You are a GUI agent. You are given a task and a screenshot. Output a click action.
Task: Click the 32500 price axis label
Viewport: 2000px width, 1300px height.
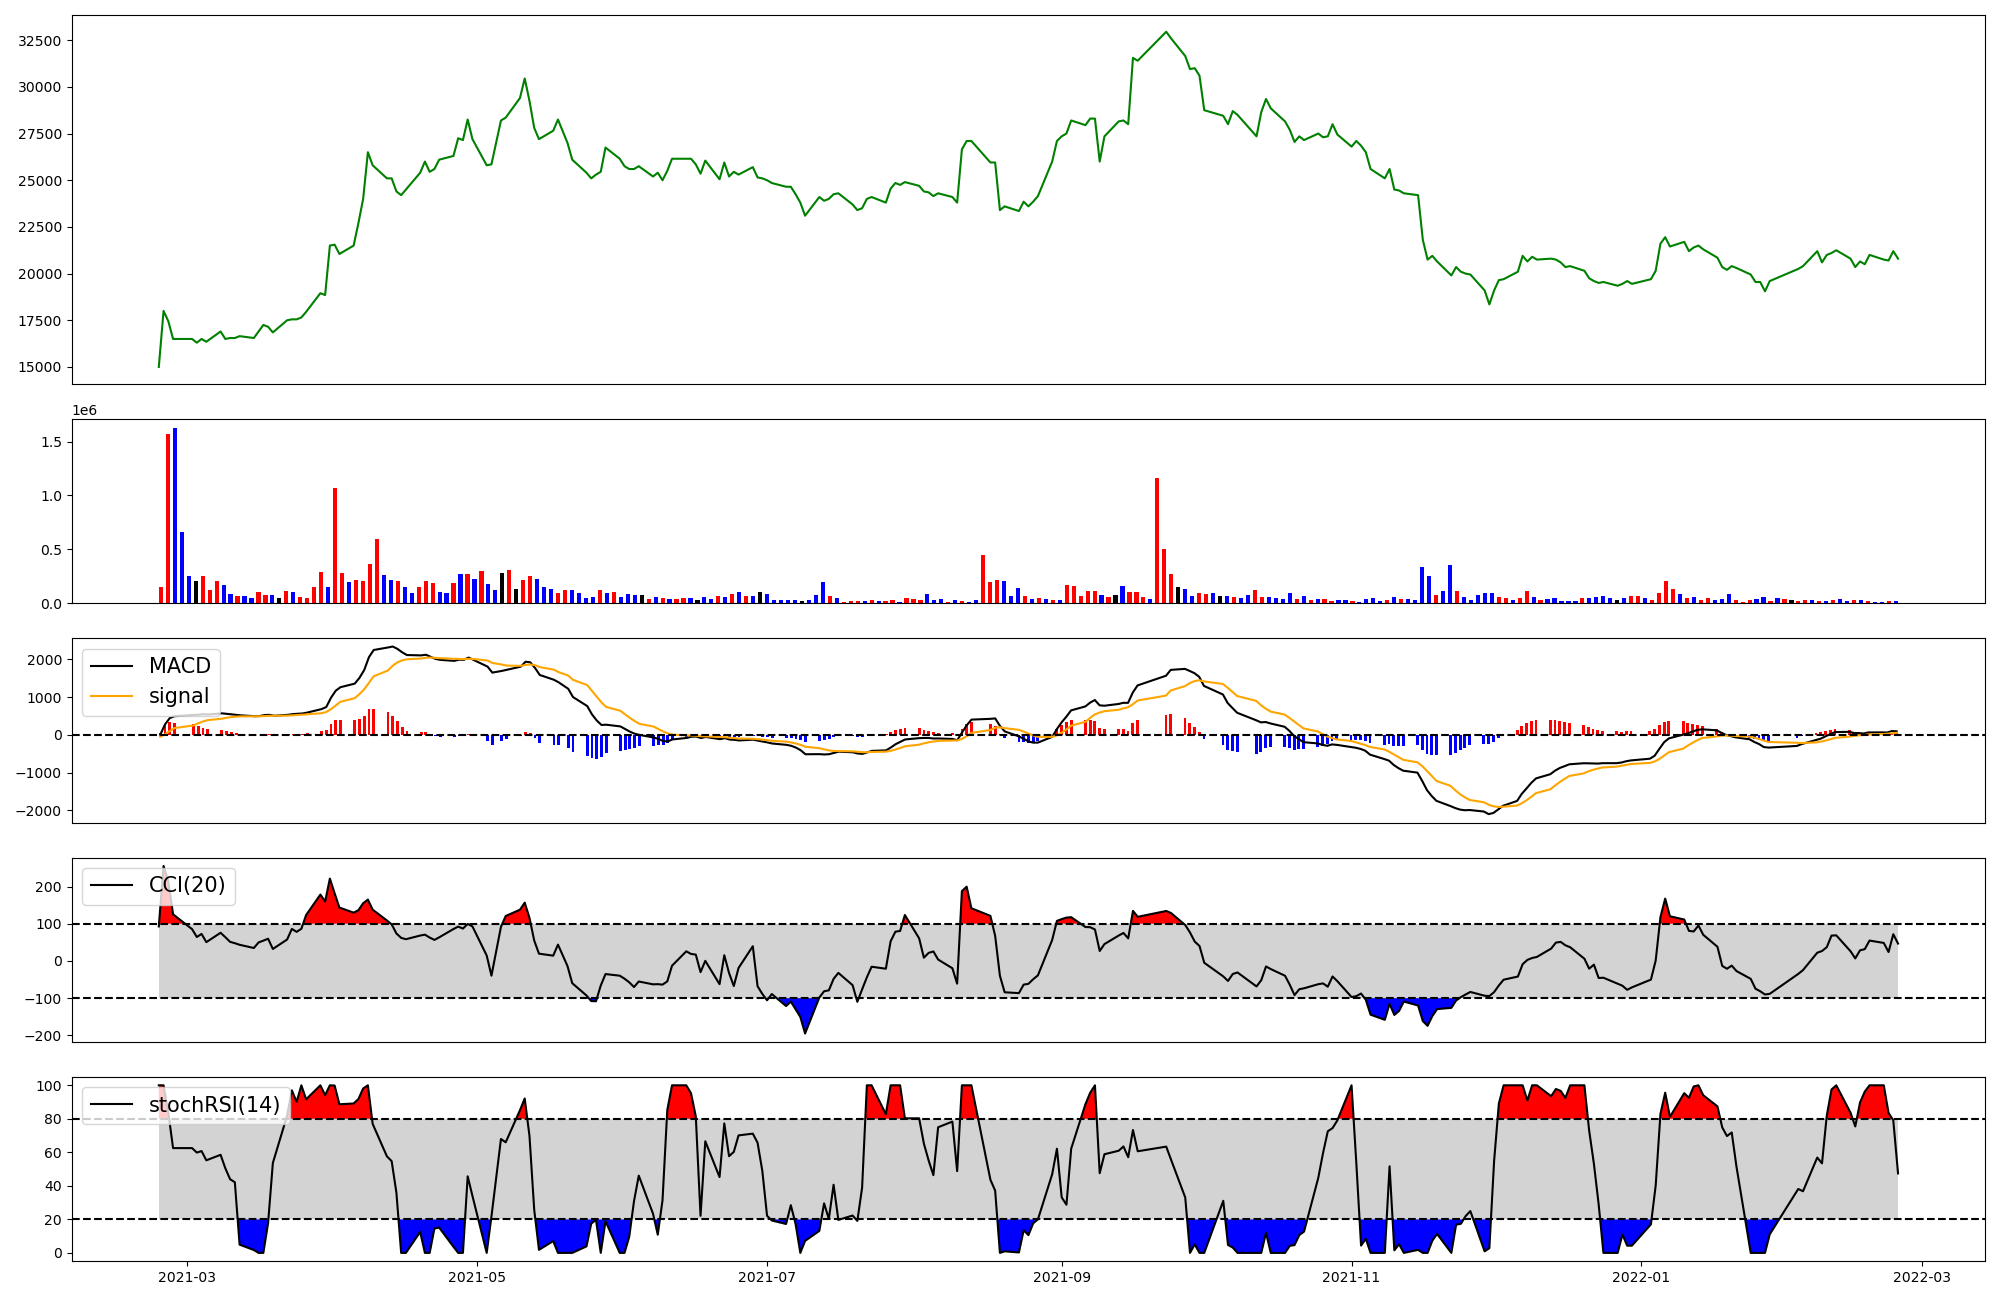click(40, 41)
